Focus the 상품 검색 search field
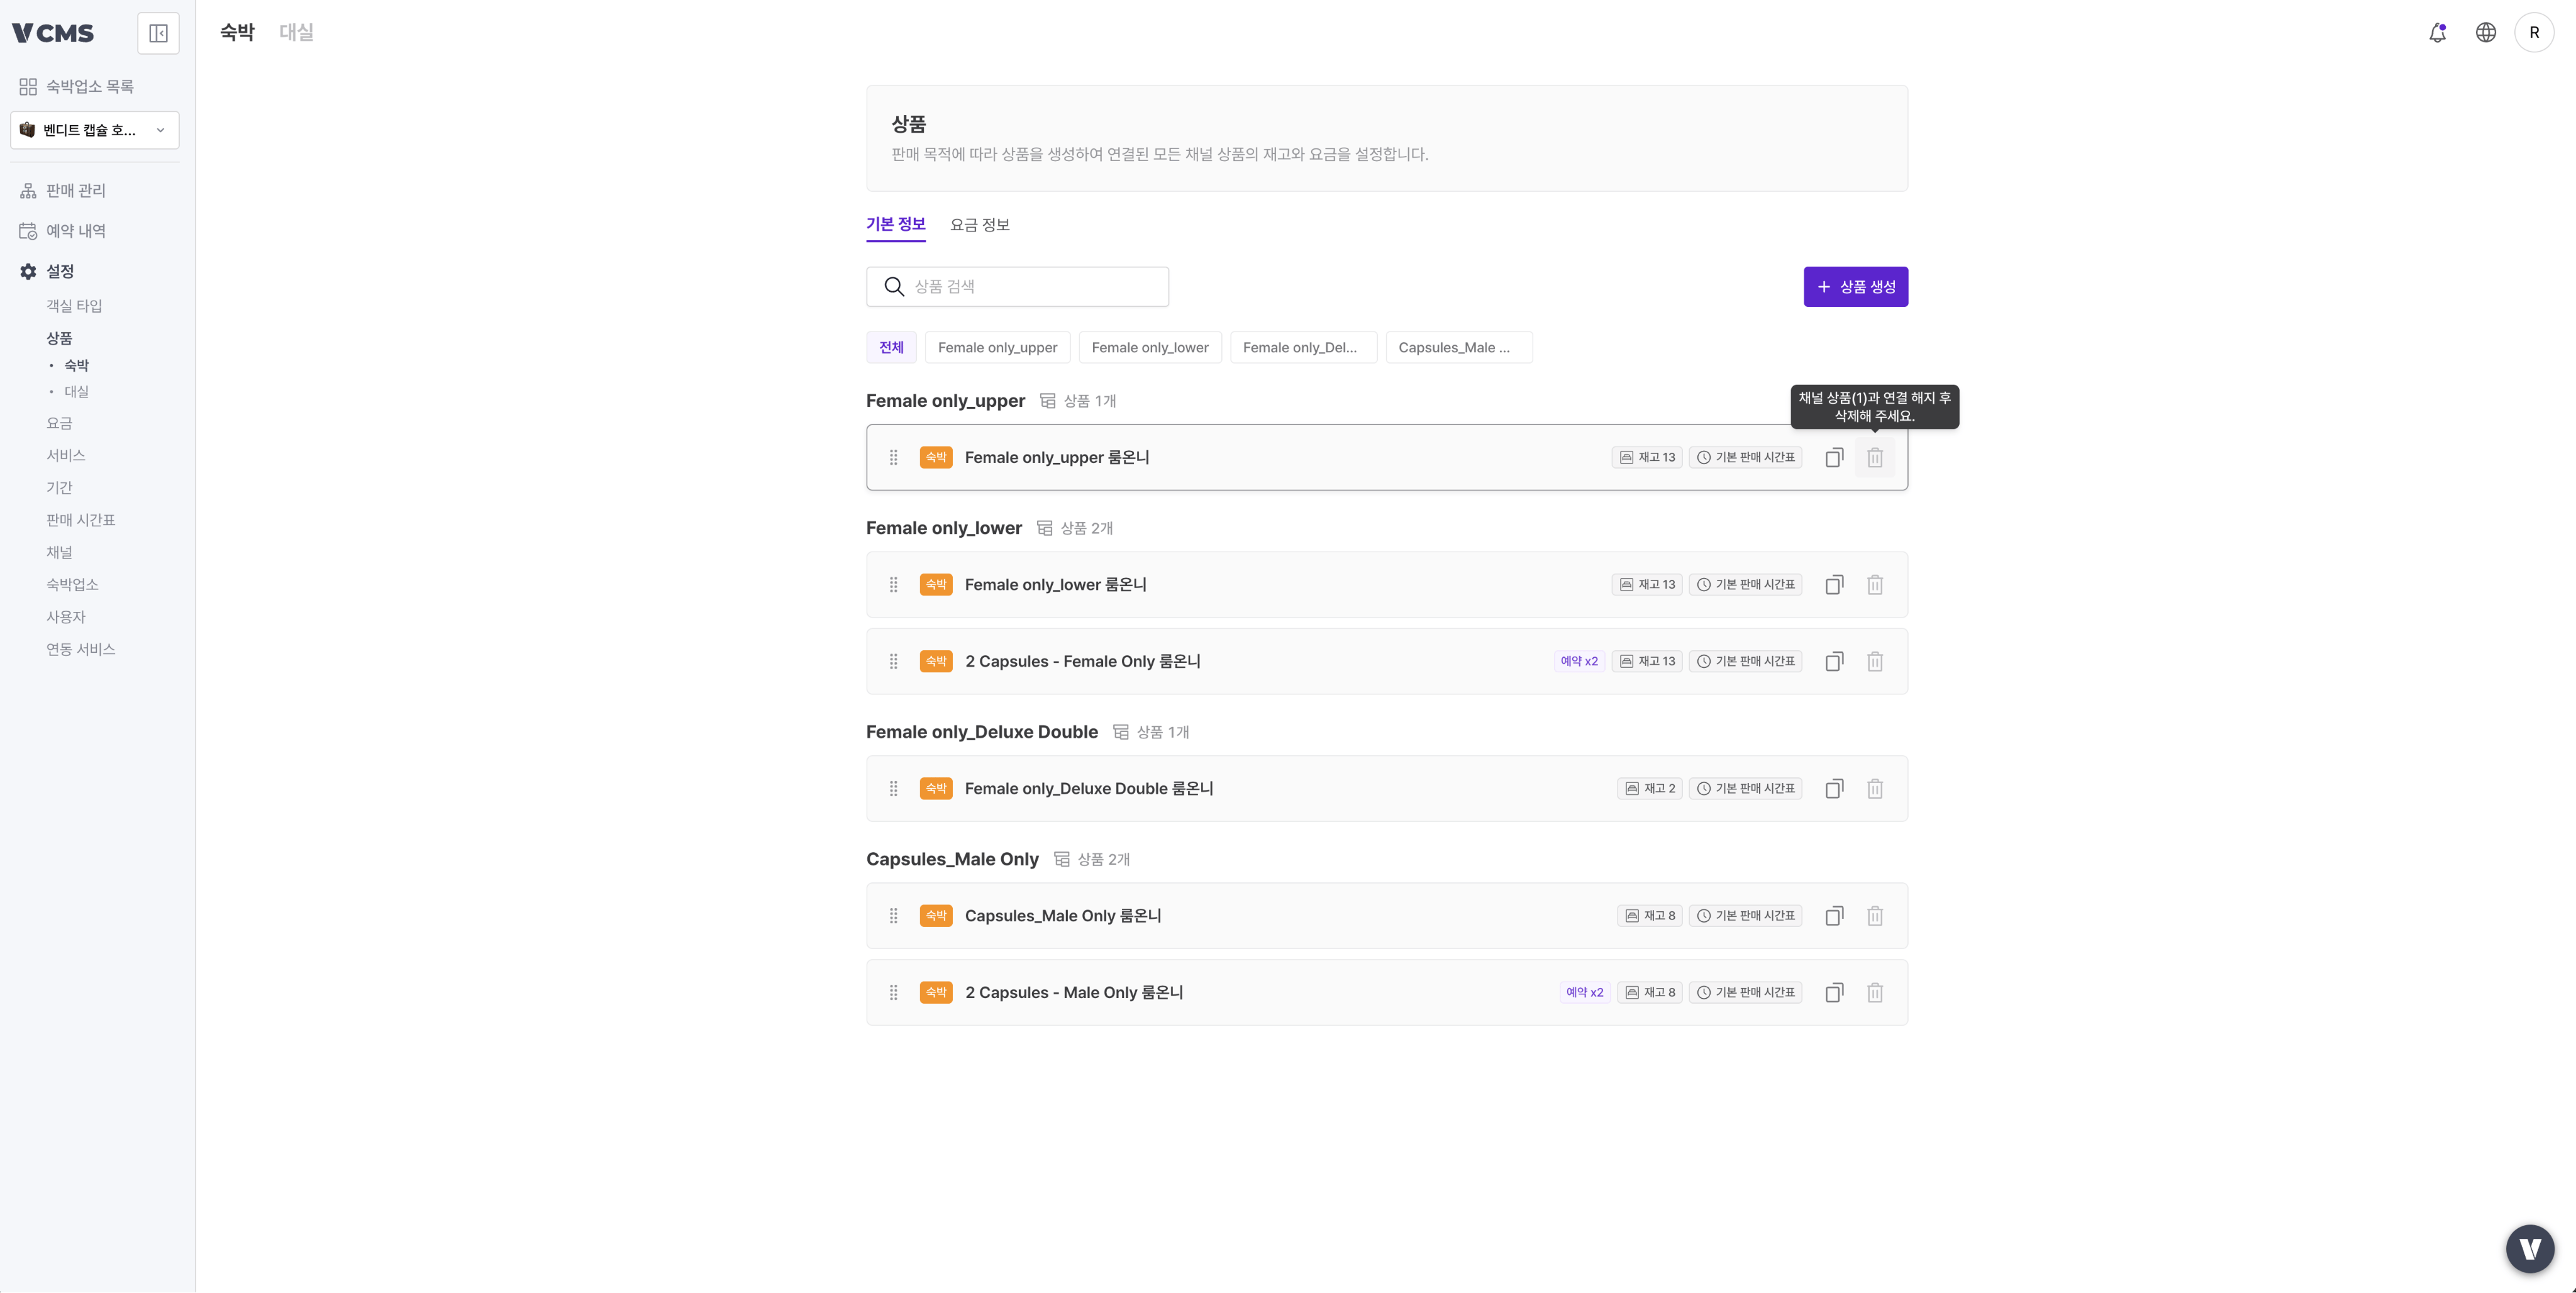 [x=1017, y=287]
